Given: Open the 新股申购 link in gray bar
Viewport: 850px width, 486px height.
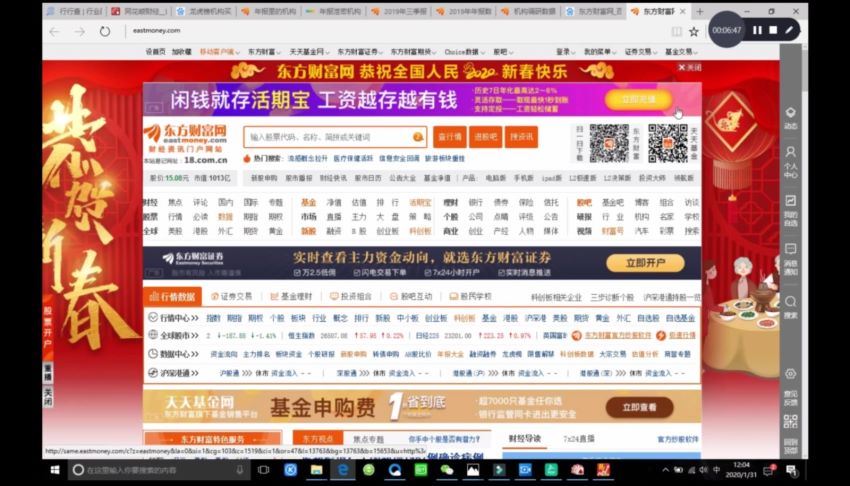Looking at the screenshot, I should tap(264, 178).
